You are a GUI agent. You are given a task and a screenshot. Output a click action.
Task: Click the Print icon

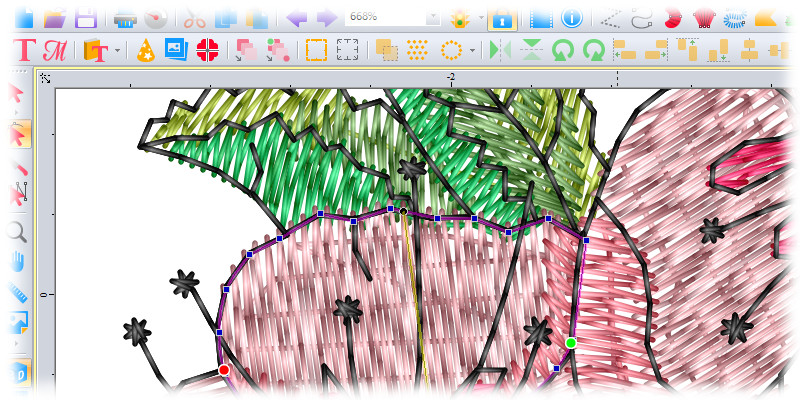click(x=126, y=18)
